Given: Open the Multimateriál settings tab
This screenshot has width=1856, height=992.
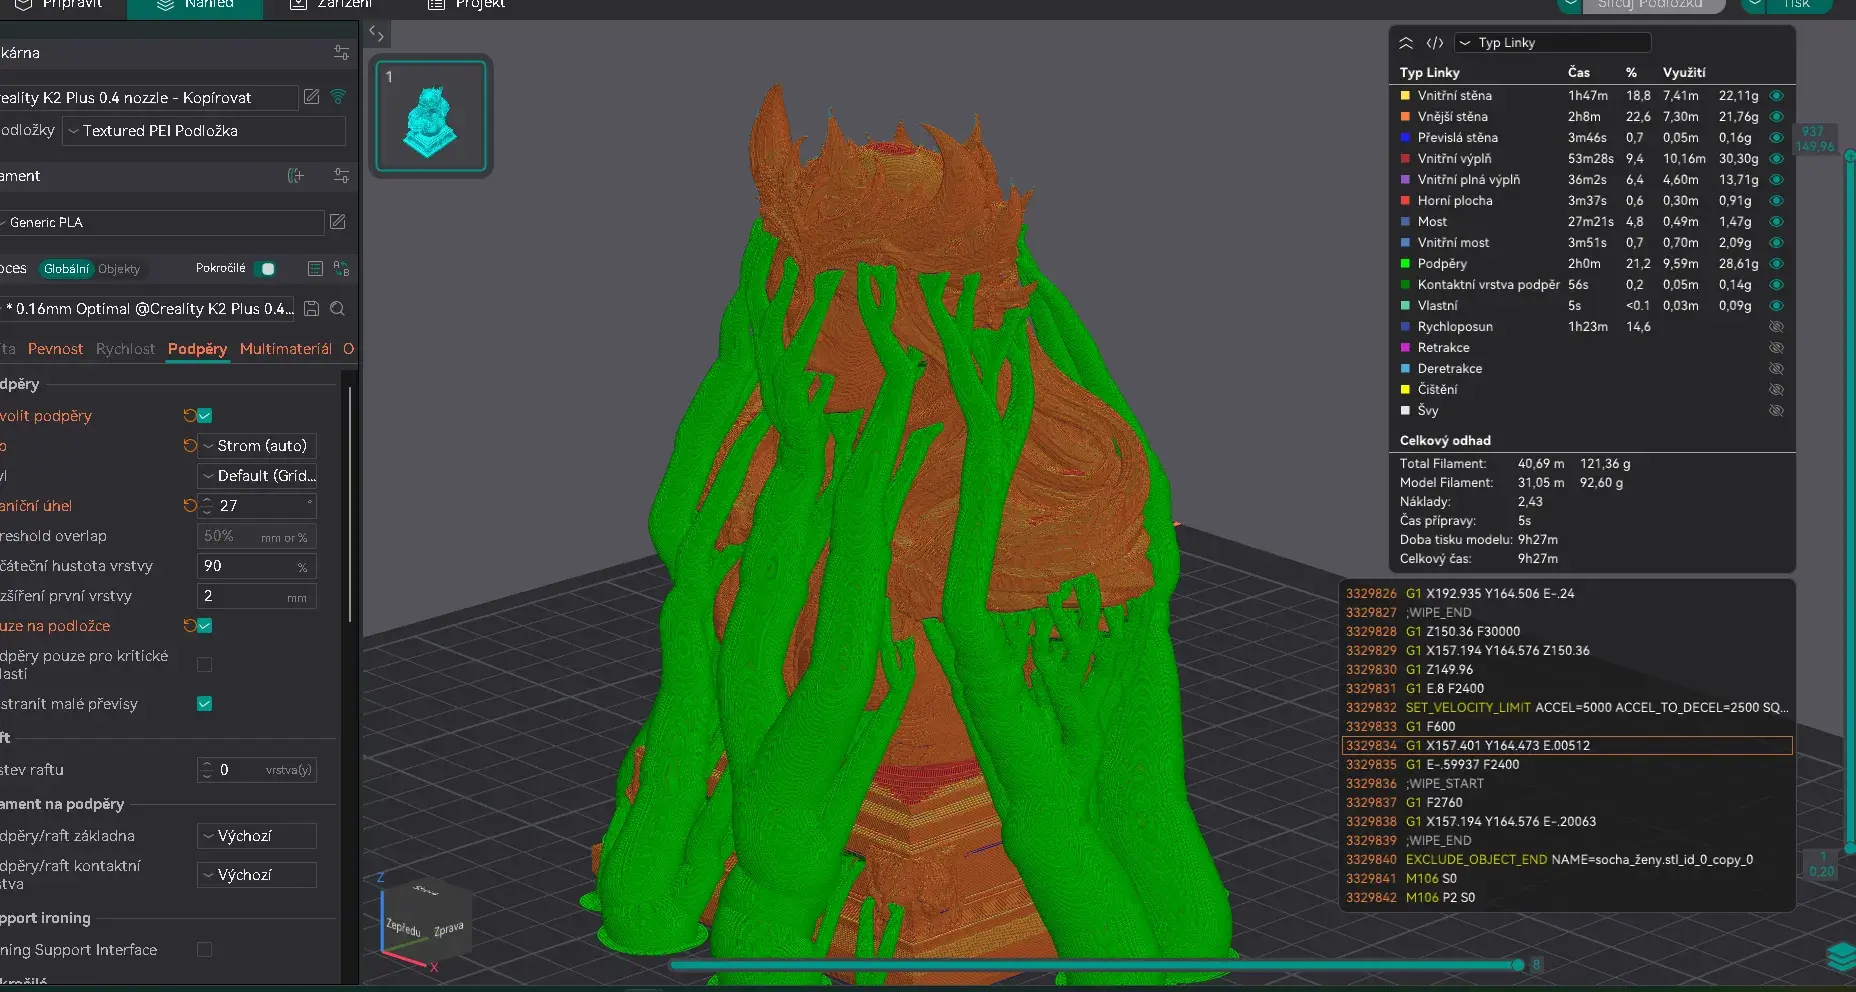Looking at the screenshot, I should point(286,349).
